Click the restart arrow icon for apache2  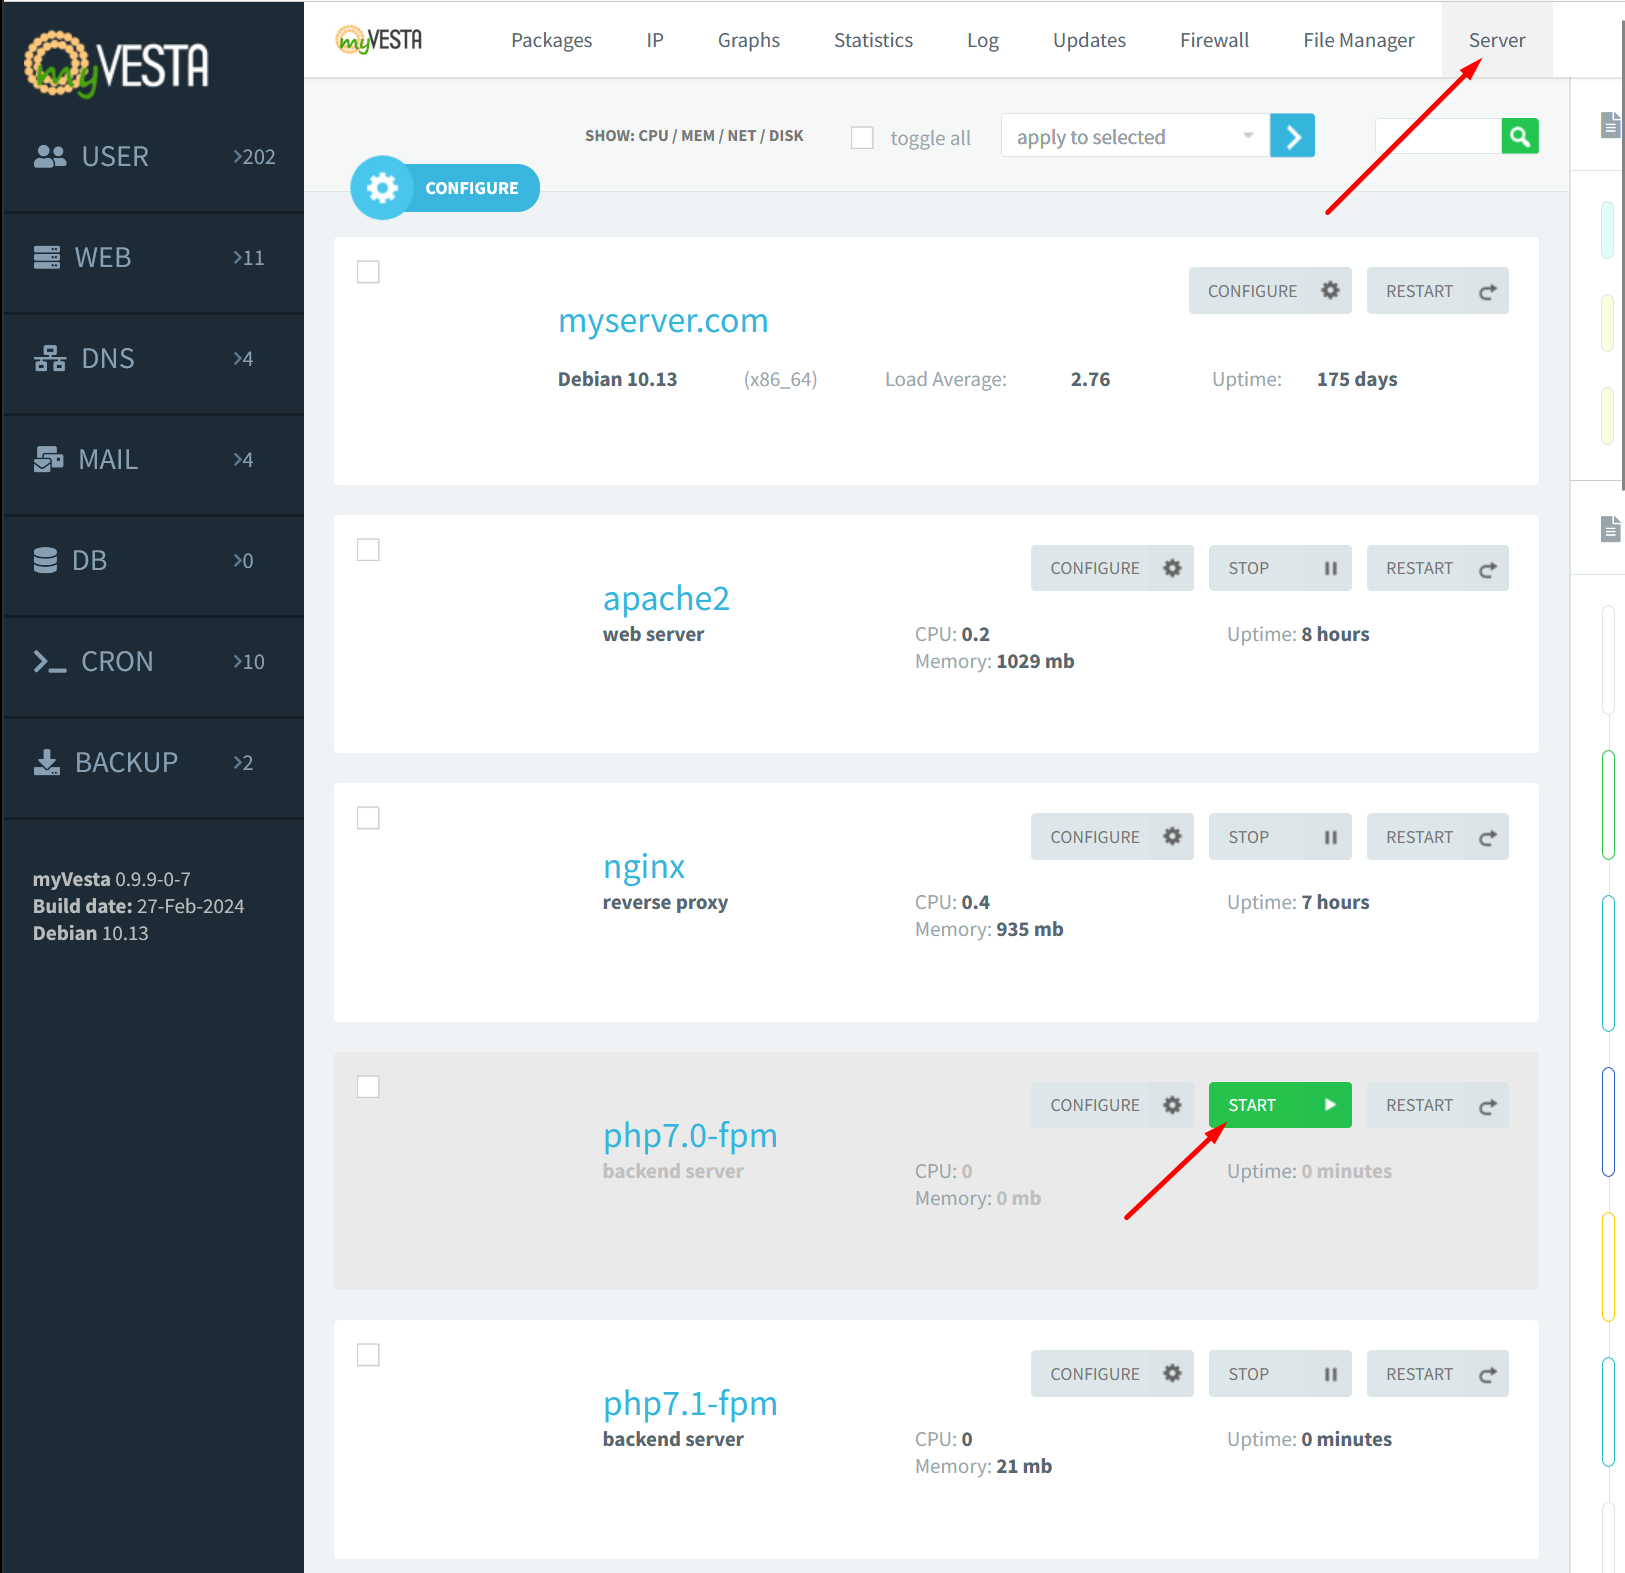pos(1488,569)
